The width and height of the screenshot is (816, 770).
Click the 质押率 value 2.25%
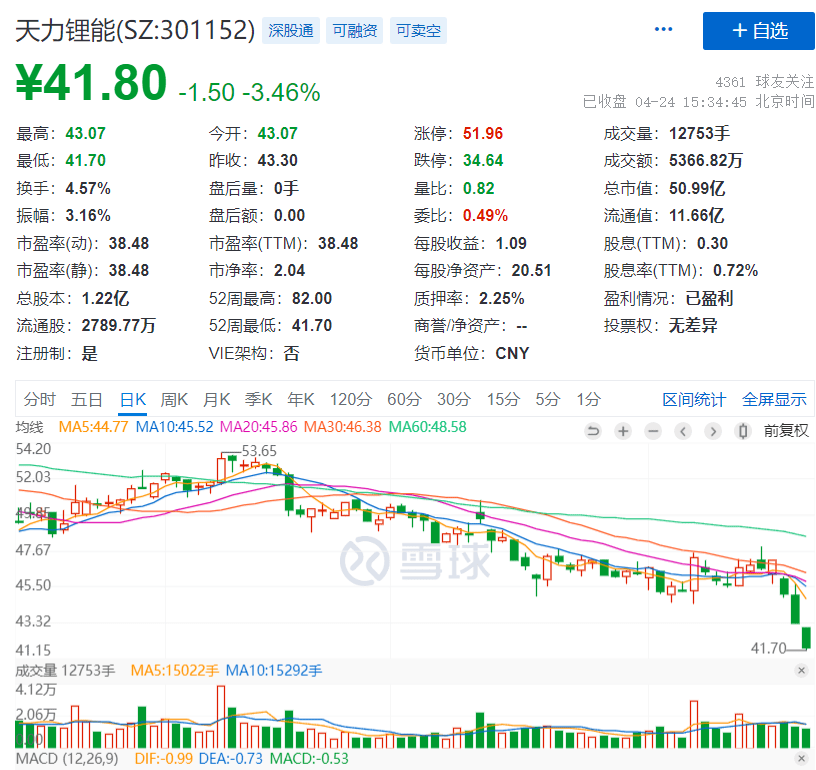click(502, 299)
